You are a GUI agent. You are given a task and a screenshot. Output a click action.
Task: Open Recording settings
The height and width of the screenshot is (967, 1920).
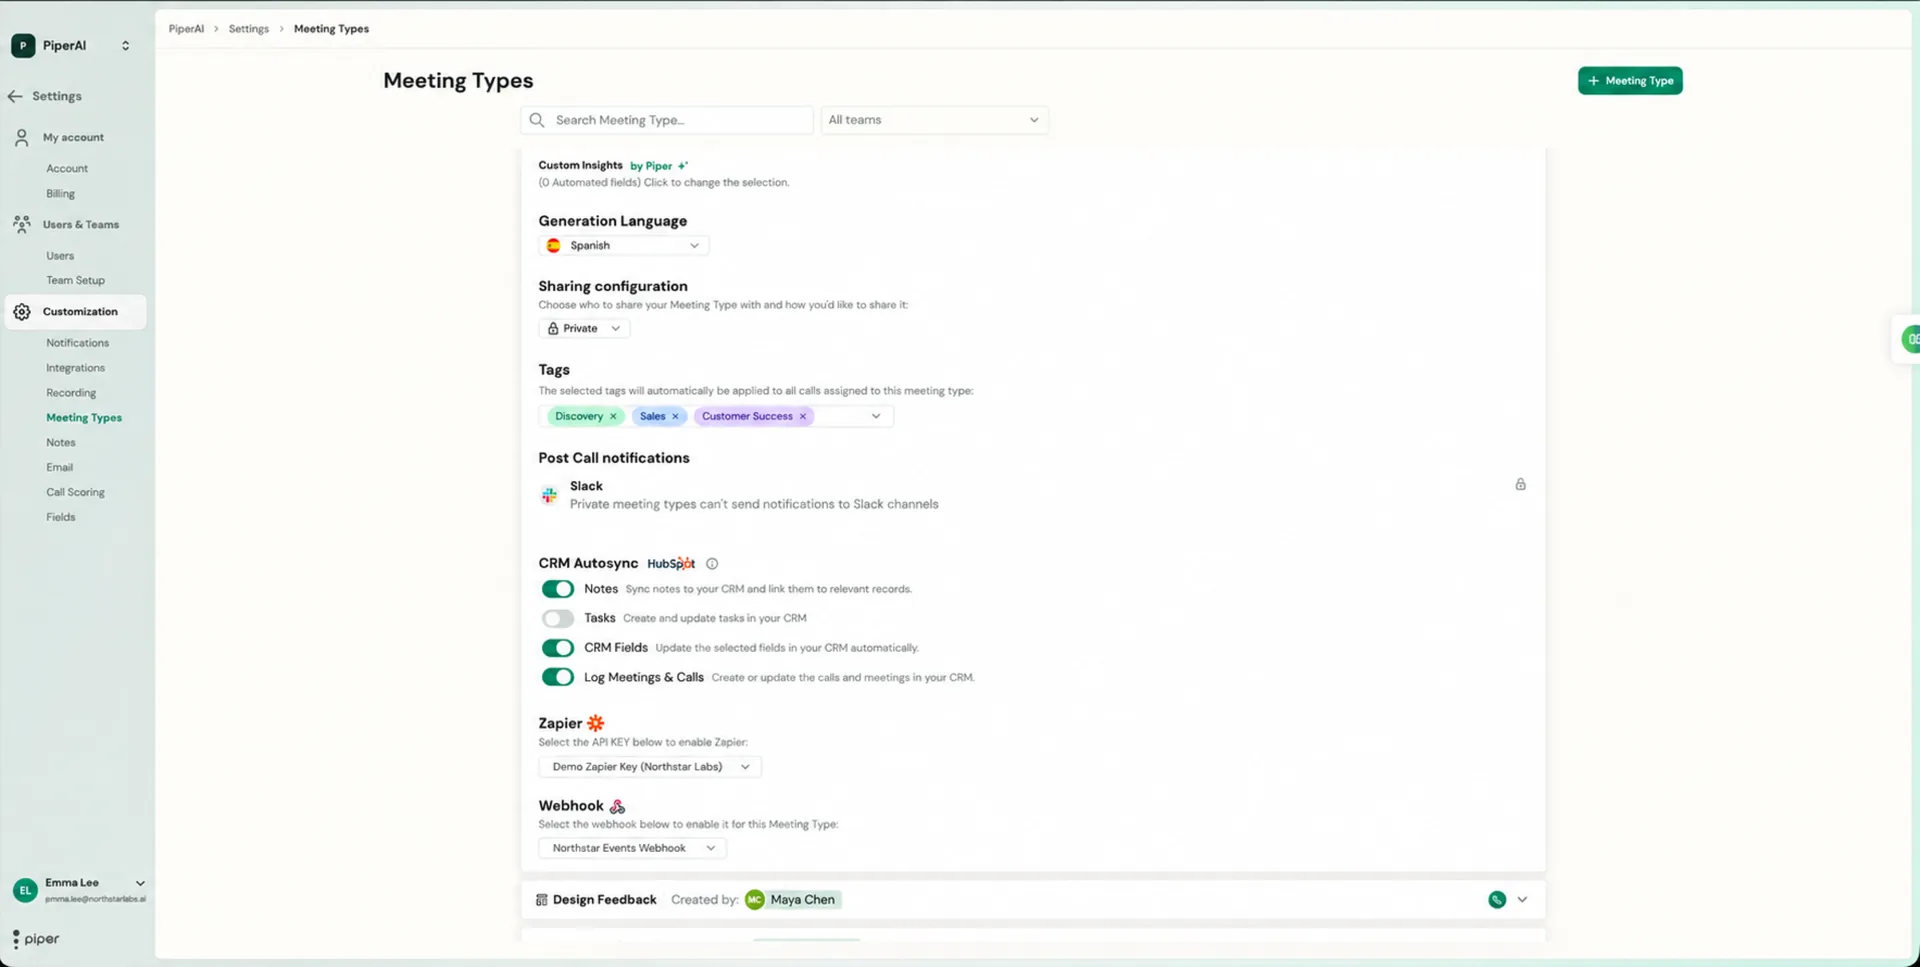coord(71,392)
